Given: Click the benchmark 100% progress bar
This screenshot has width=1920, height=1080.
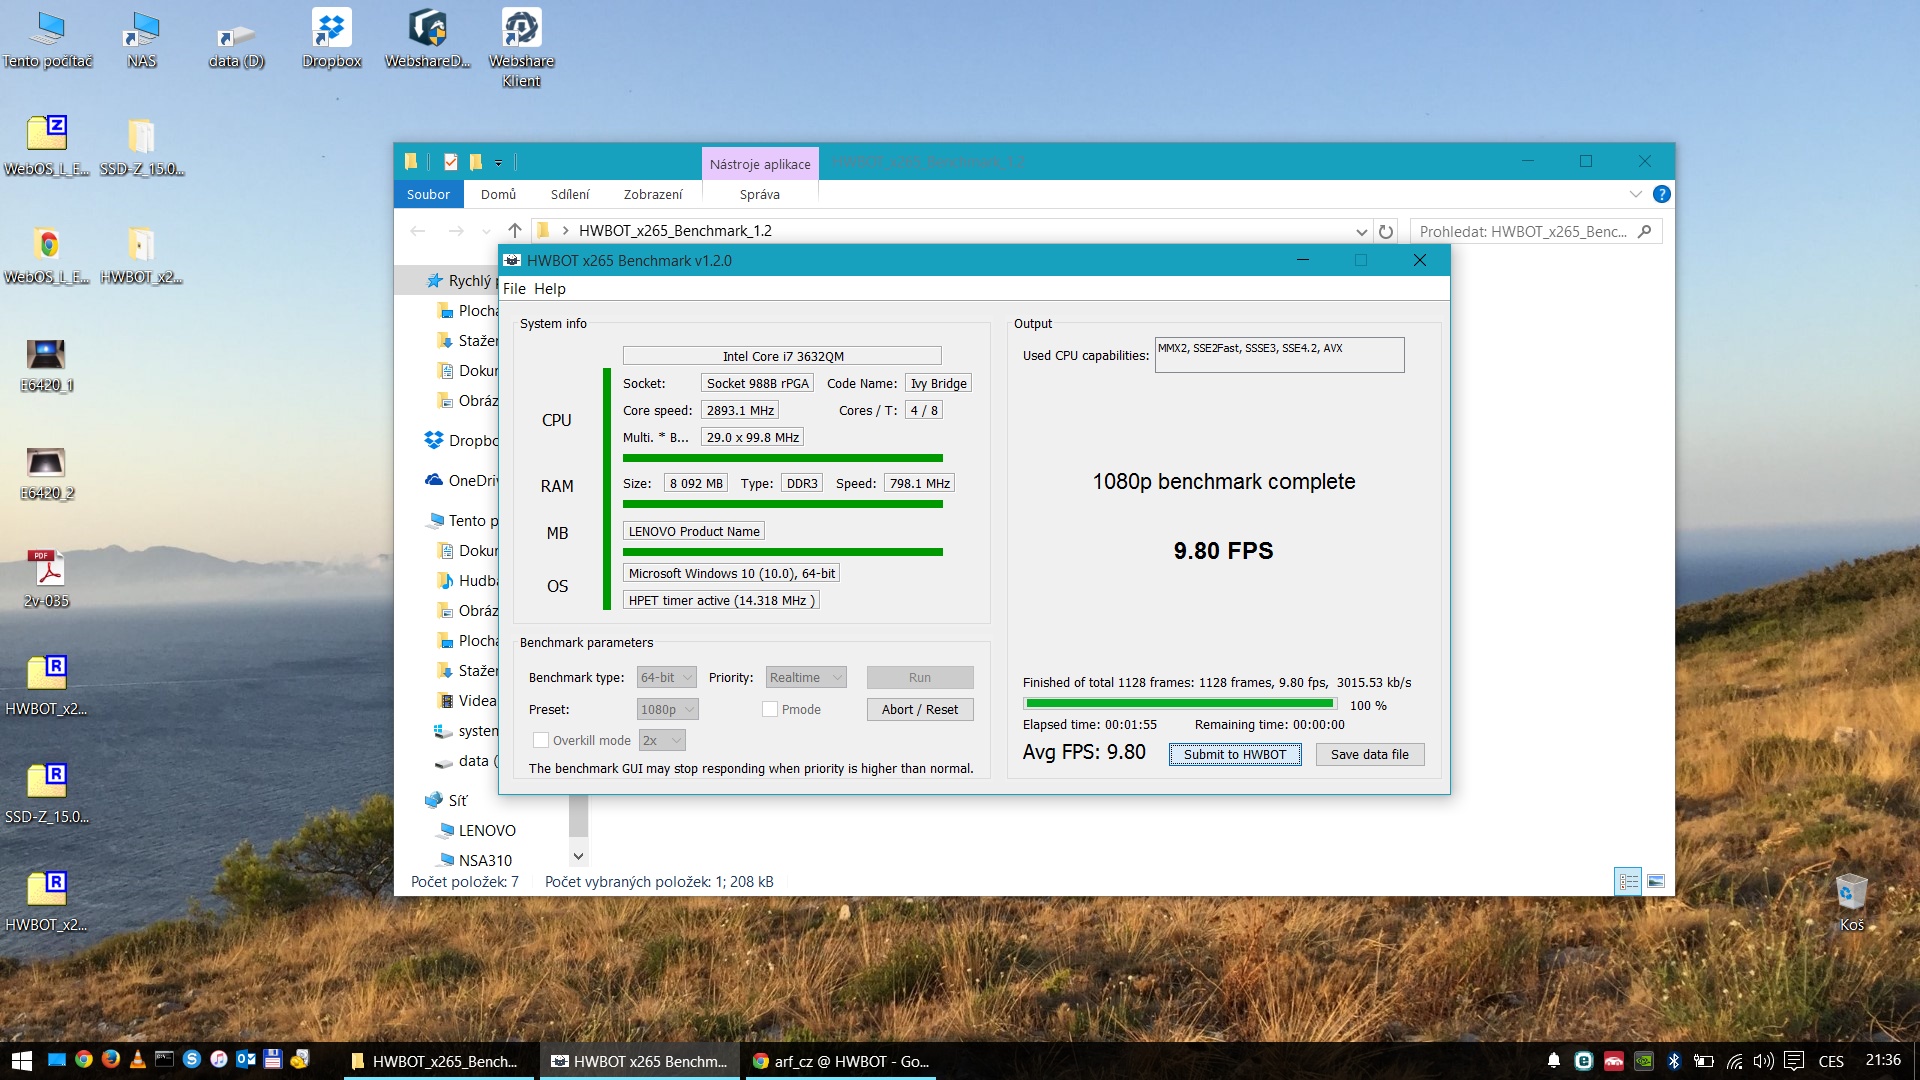Looking at the screenshot, I should [1180, 704].
